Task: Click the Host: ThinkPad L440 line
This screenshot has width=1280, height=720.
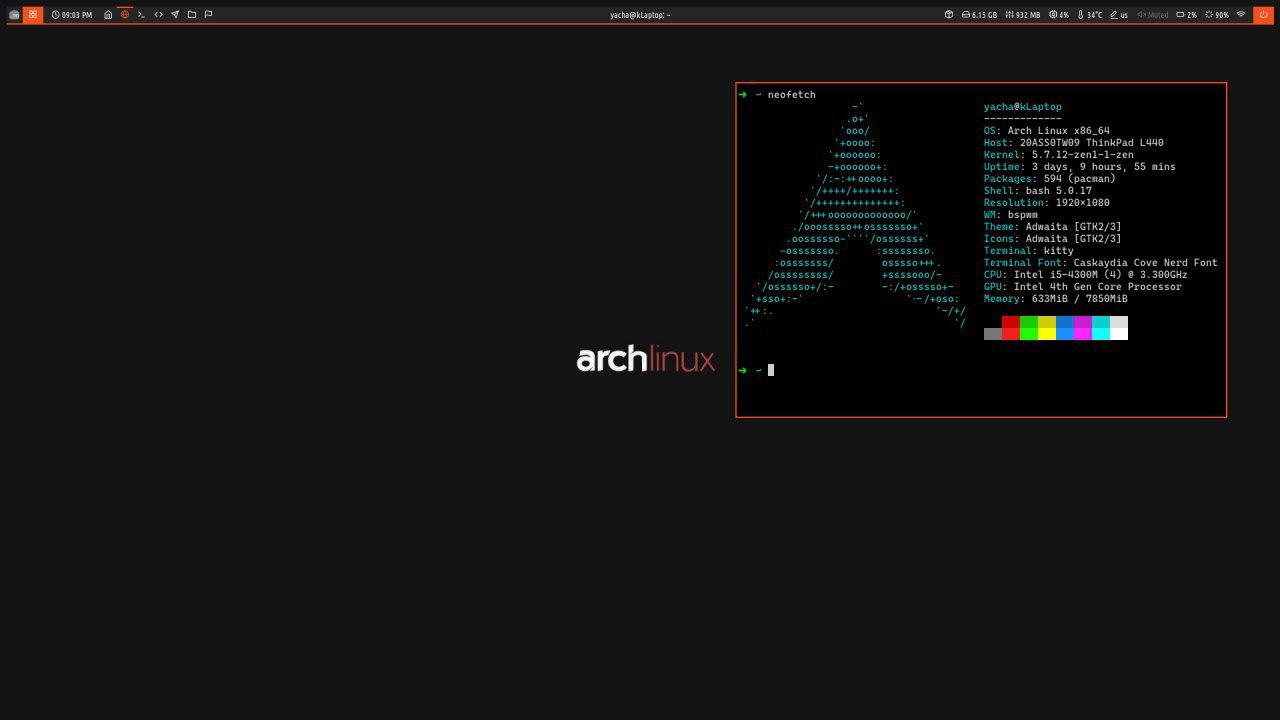Action: click(1073, 143)
